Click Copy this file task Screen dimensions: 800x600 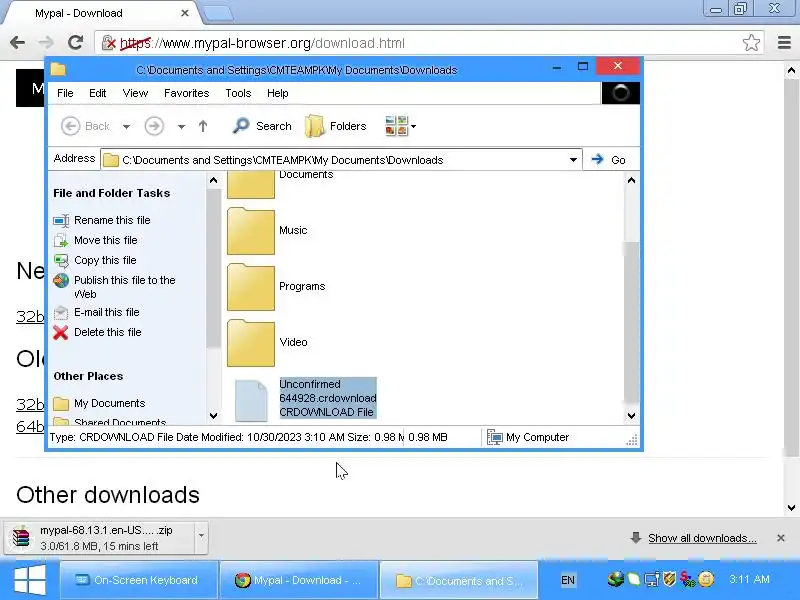click(105, 260)
